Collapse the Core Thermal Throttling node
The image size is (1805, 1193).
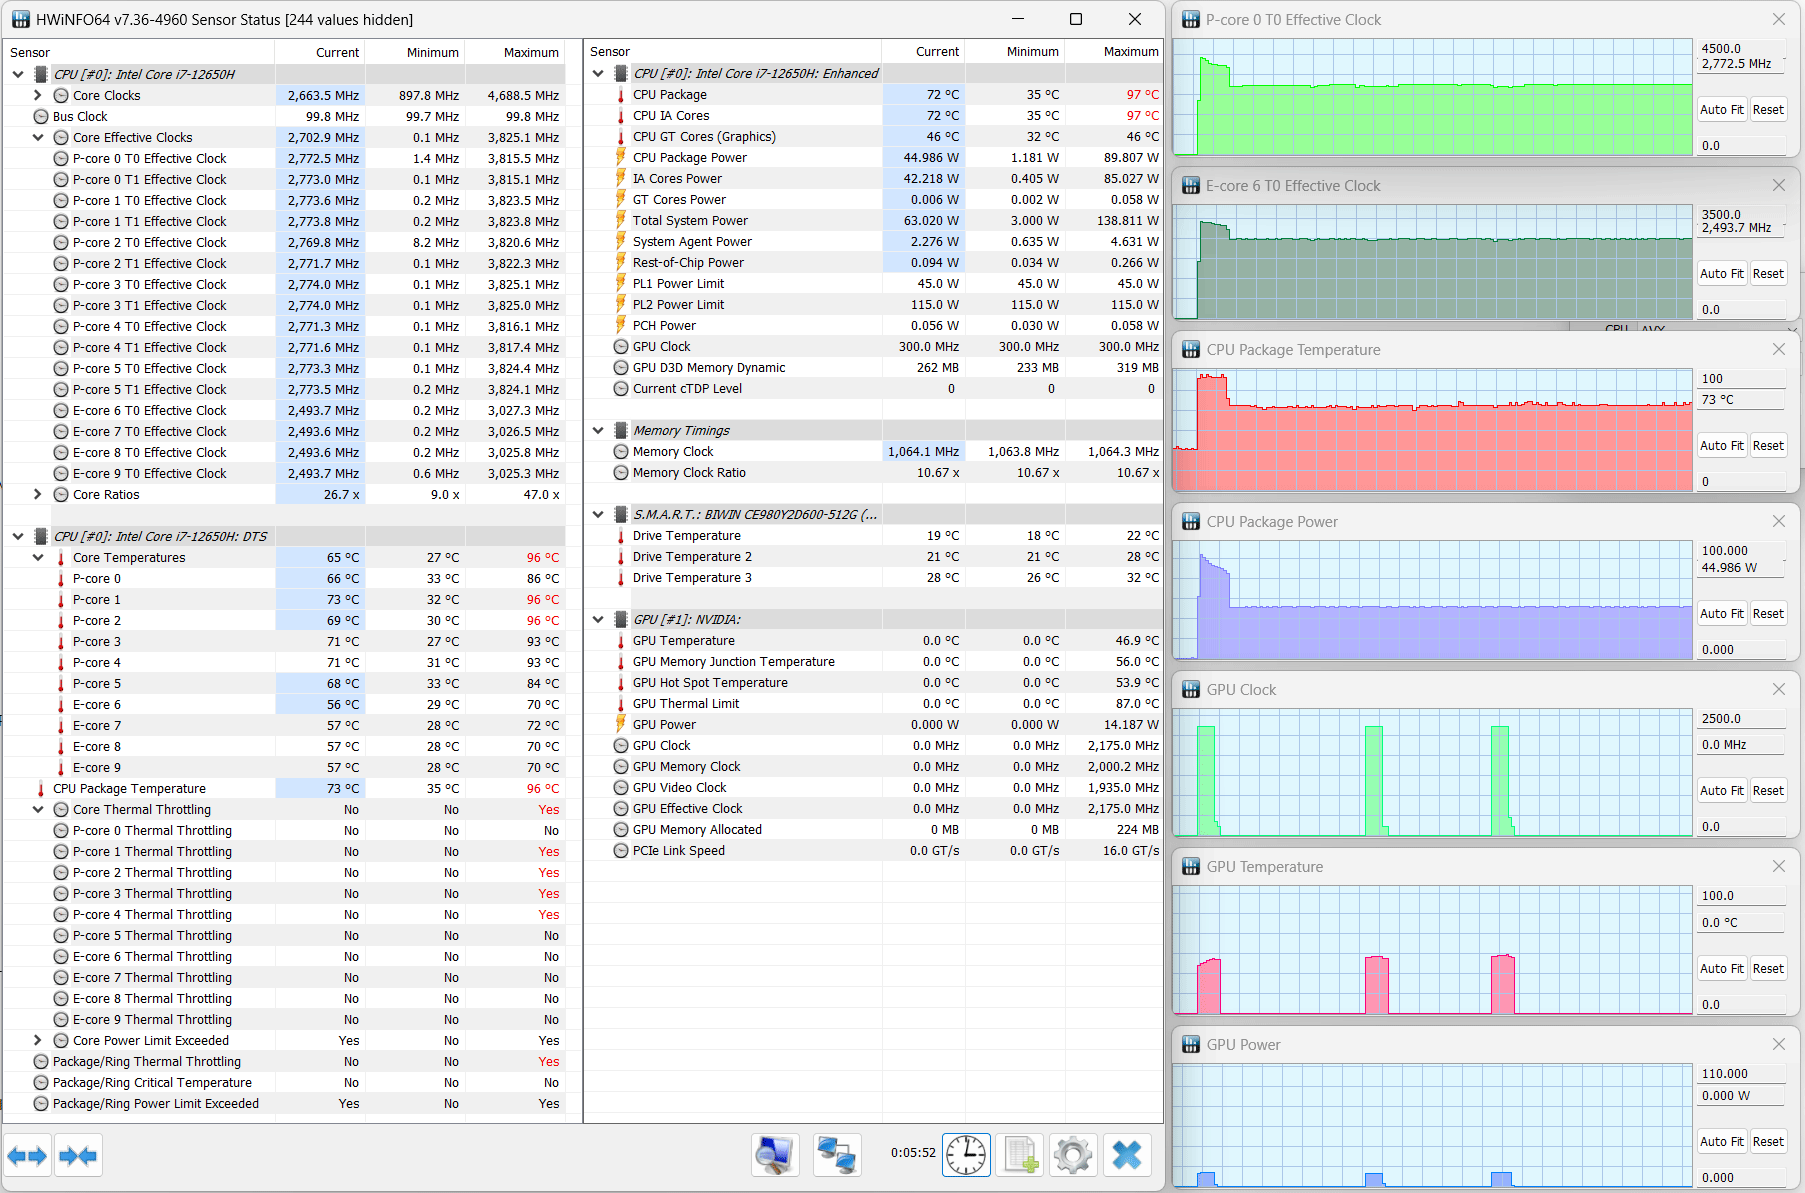[38, 810]
